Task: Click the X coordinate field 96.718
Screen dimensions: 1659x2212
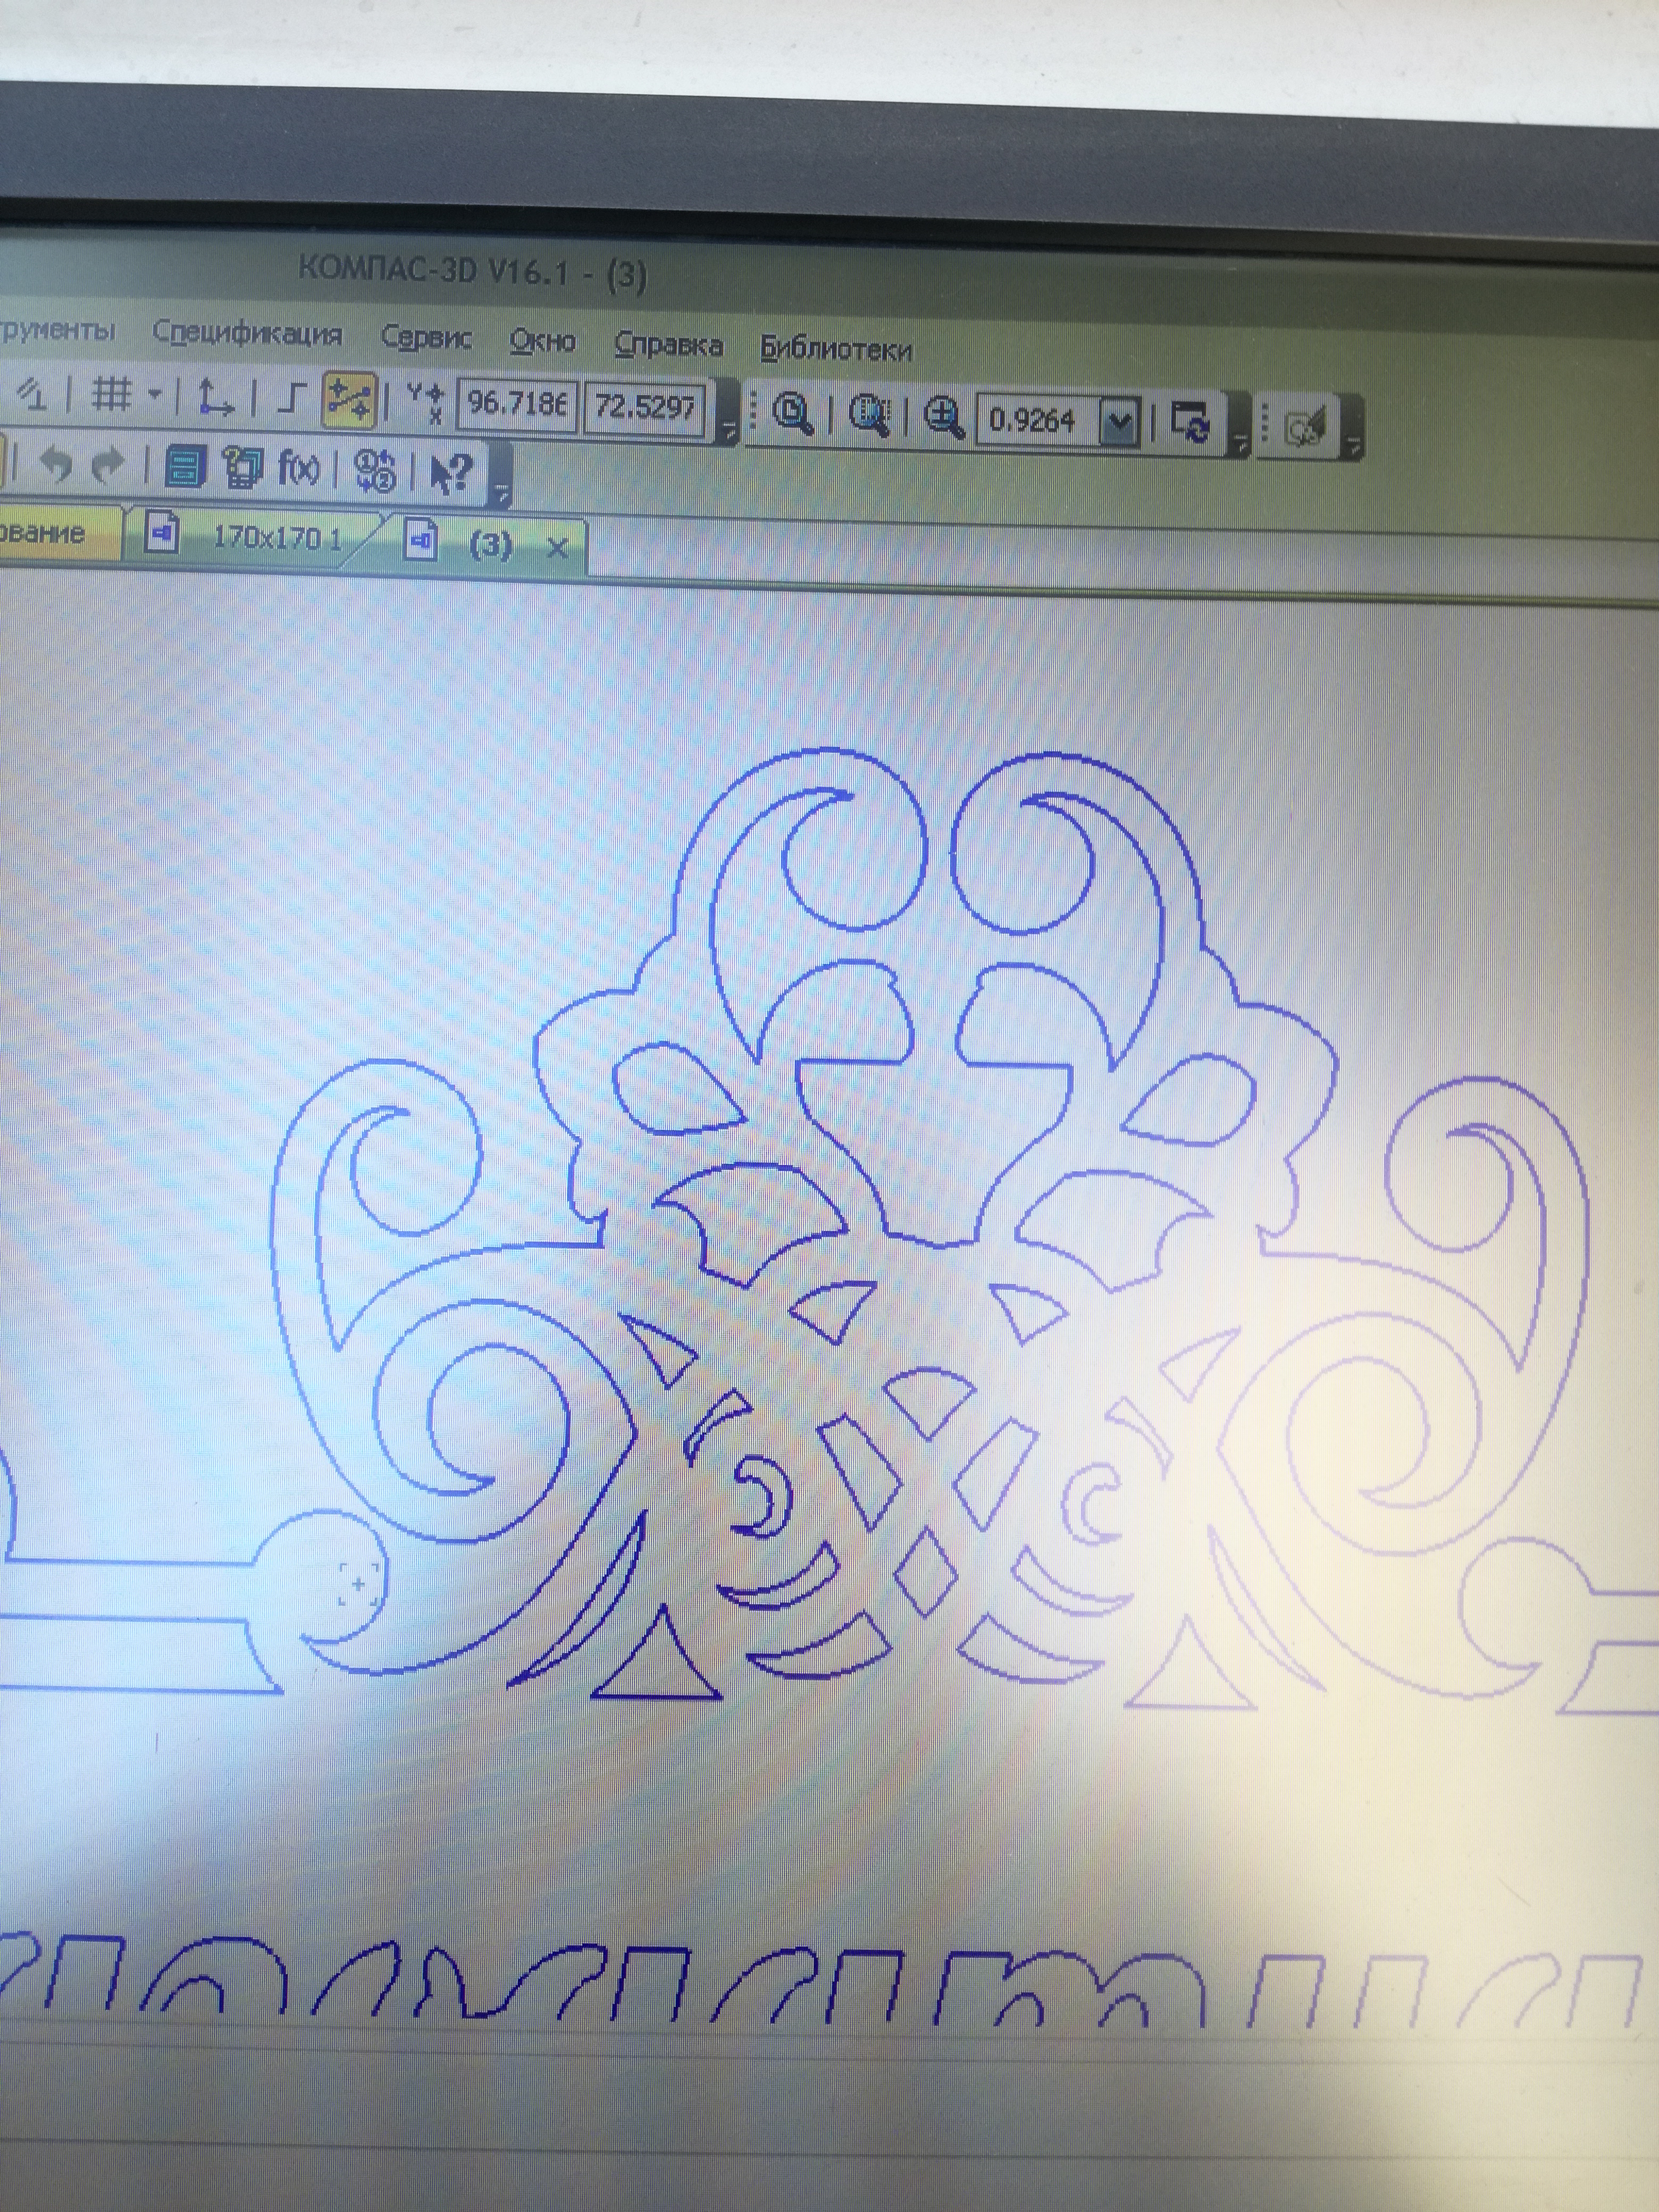Action: point(516,404)
